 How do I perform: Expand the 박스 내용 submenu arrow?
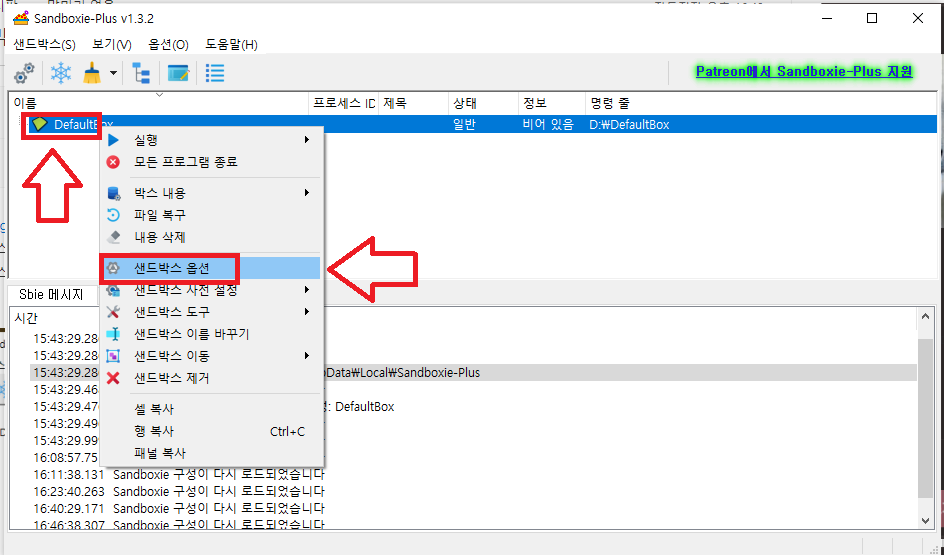click(x=306, y=193)
